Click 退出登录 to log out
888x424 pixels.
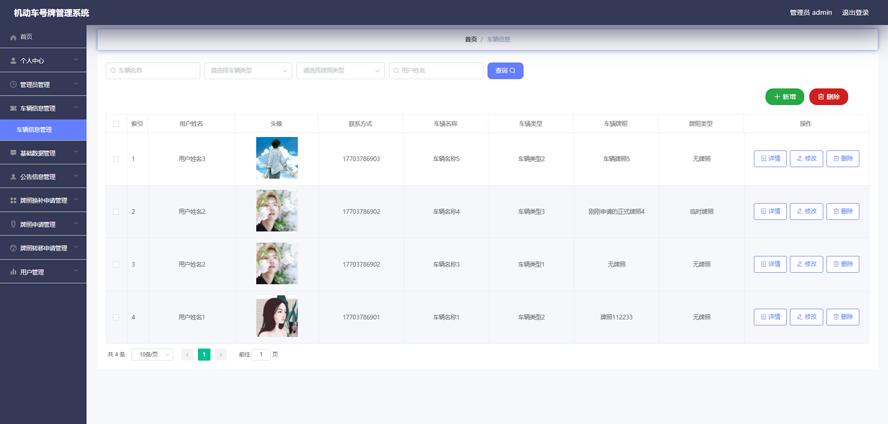tap(855, 13)
